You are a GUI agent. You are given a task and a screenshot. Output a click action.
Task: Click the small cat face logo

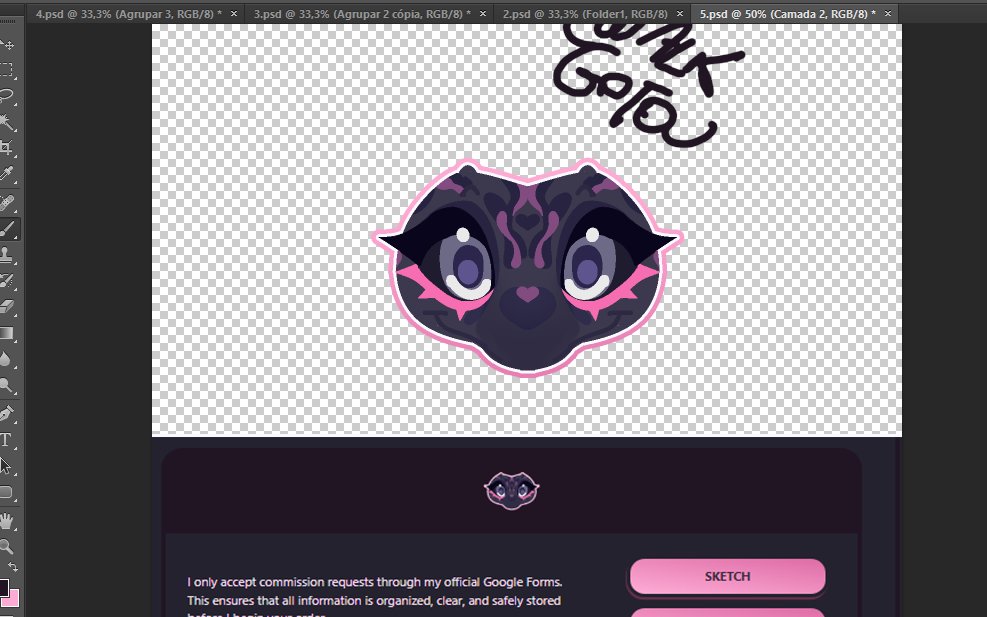click(511, 490)
